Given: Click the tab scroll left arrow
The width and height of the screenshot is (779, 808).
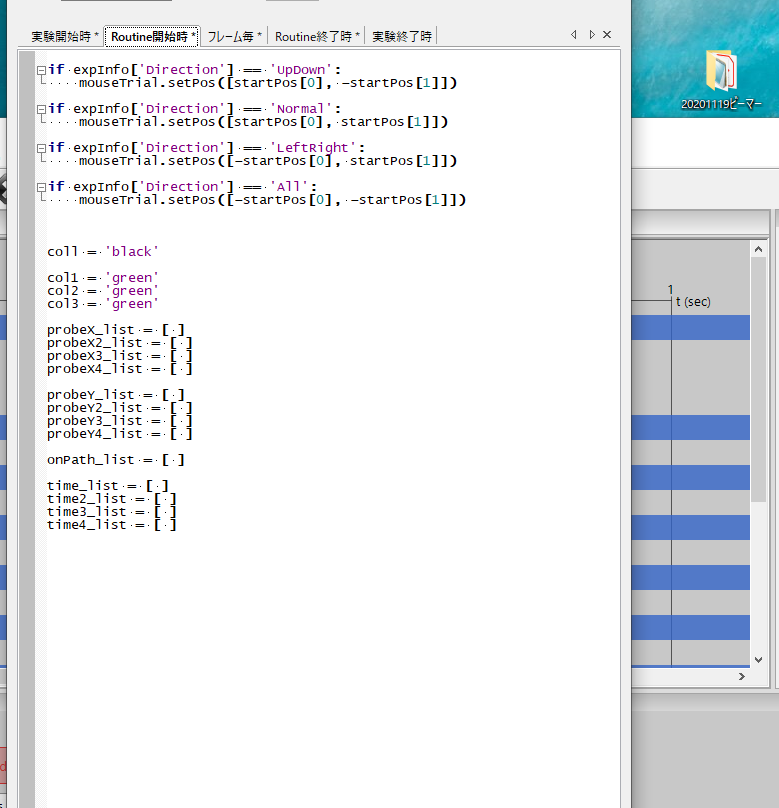Looking at the screenshot, I should click(574, 35).
